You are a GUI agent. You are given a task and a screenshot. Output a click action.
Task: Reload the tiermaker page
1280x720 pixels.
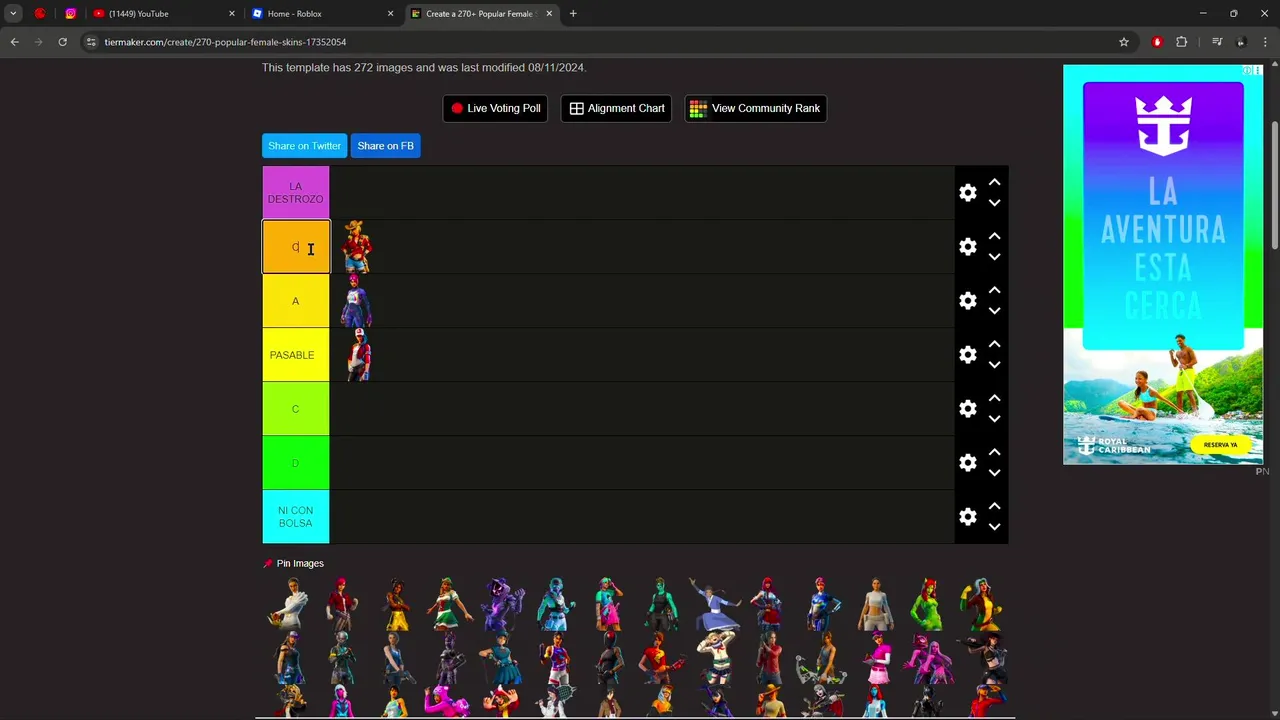tap(62, 42)
